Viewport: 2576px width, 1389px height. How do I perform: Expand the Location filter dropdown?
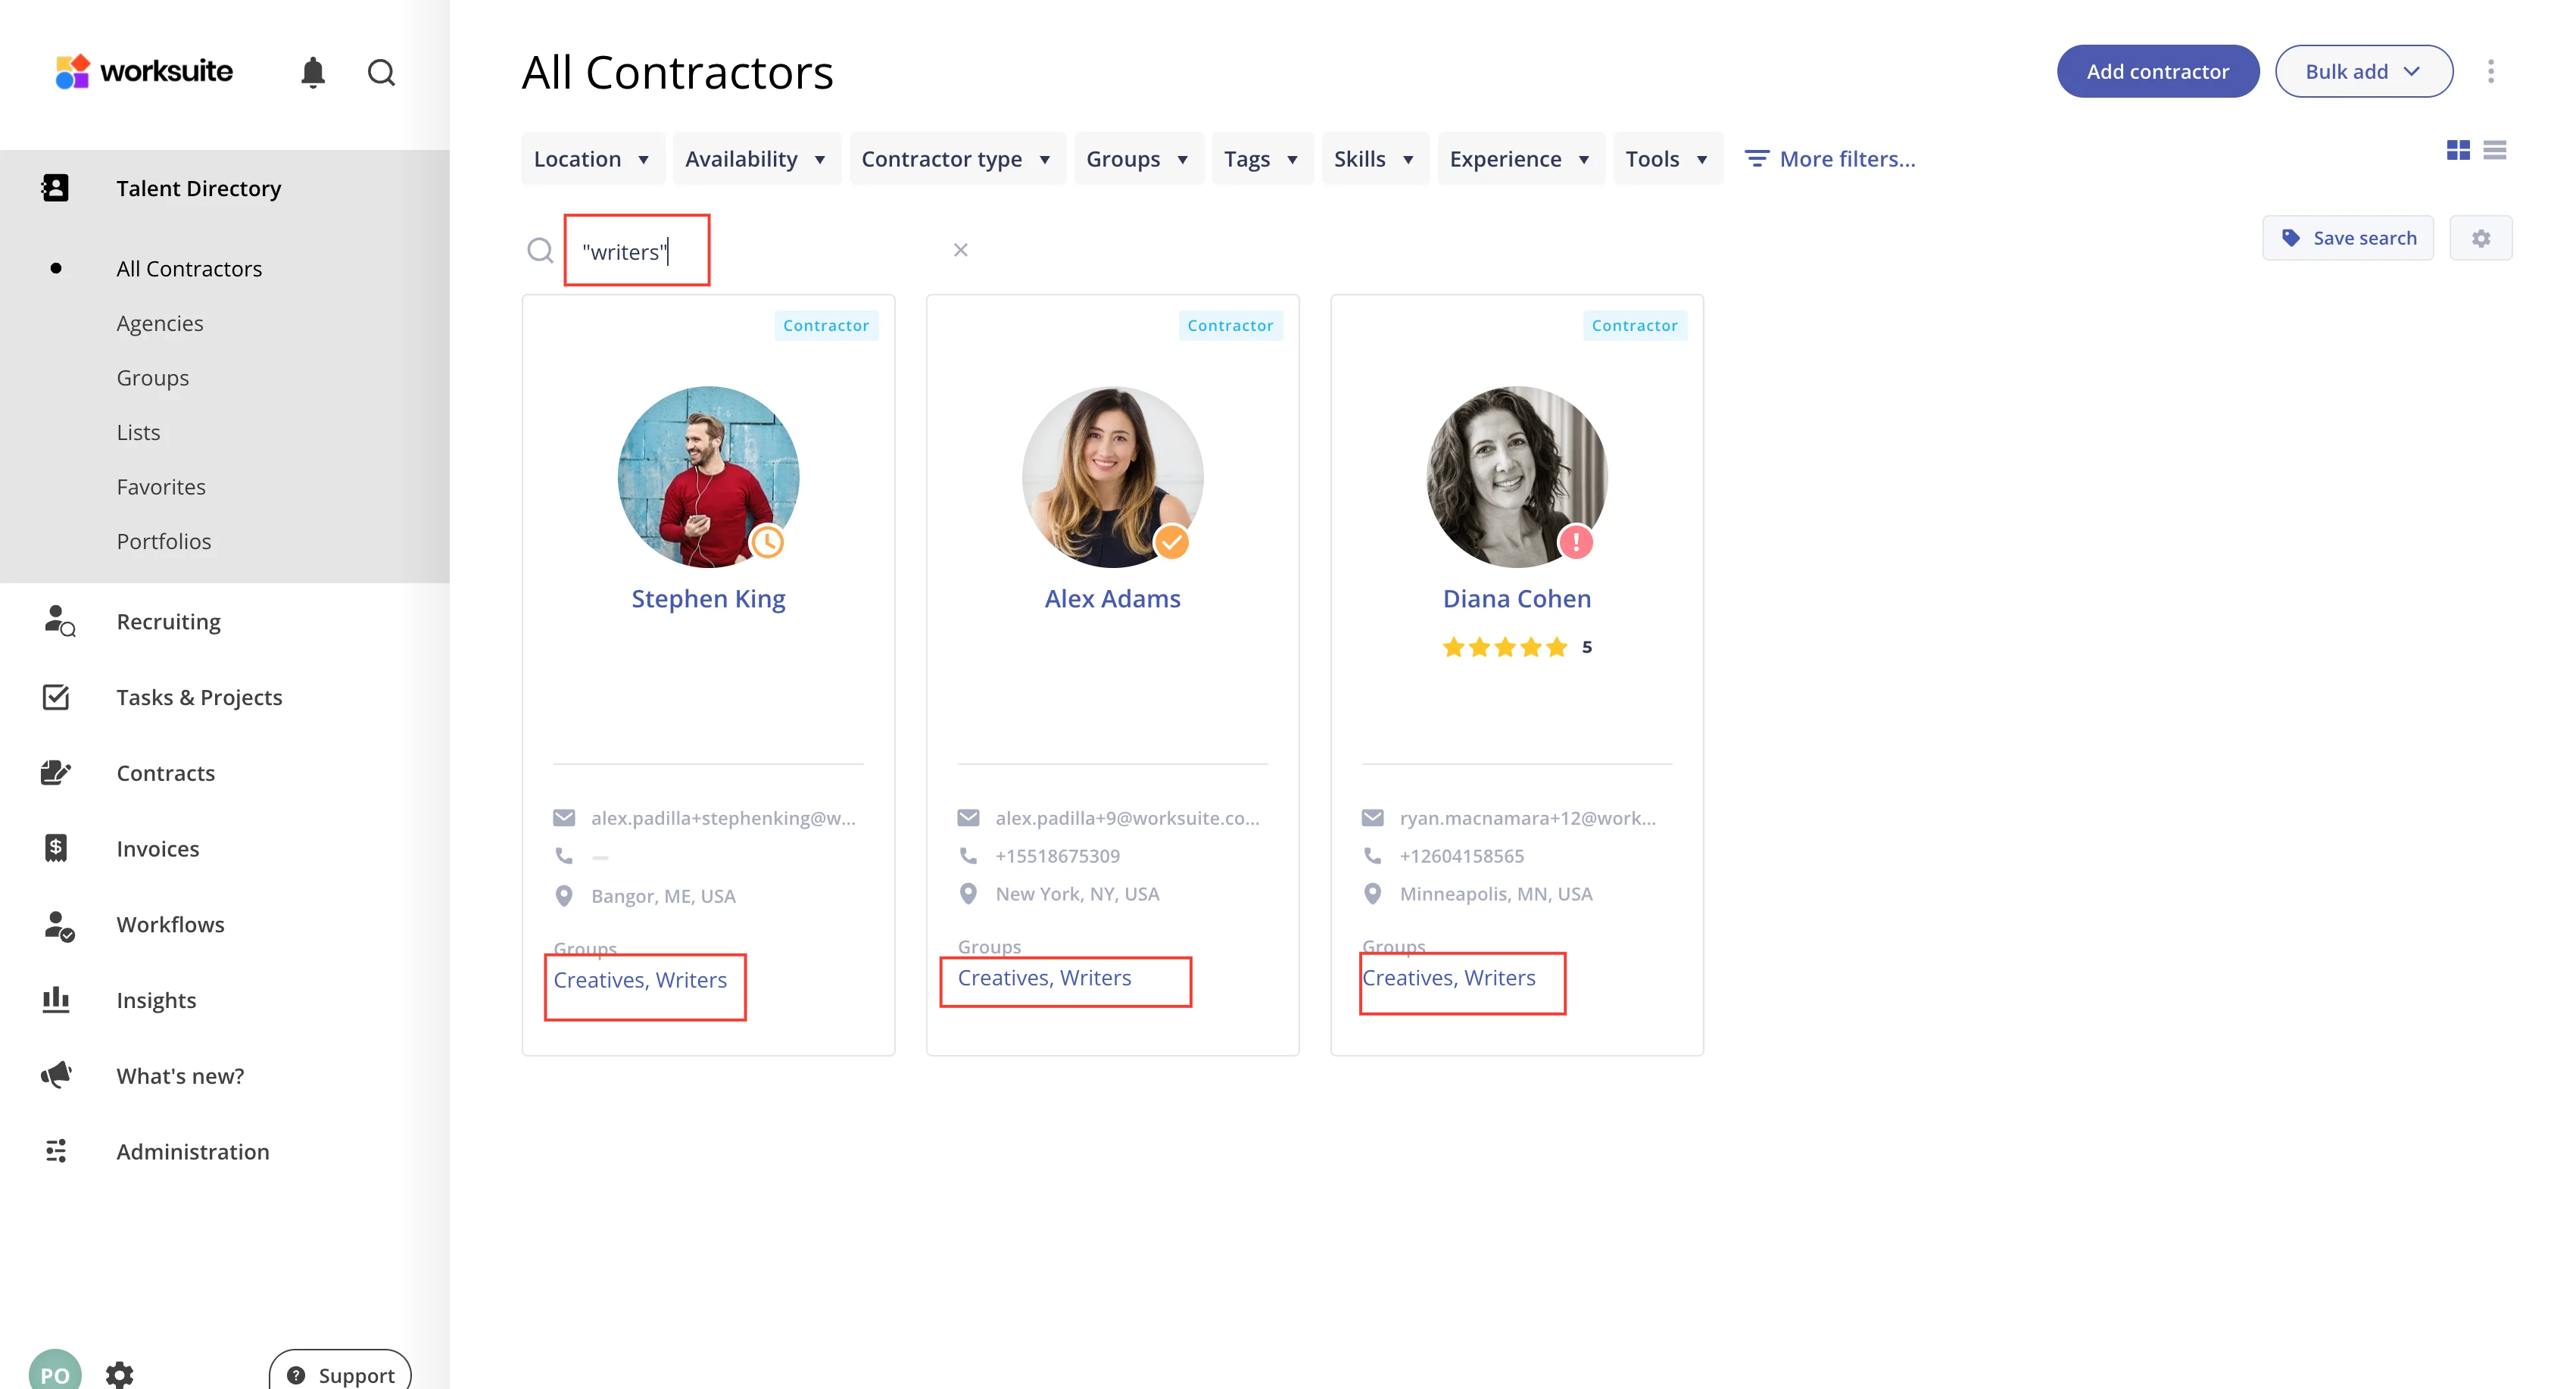(x=592, y=159)
